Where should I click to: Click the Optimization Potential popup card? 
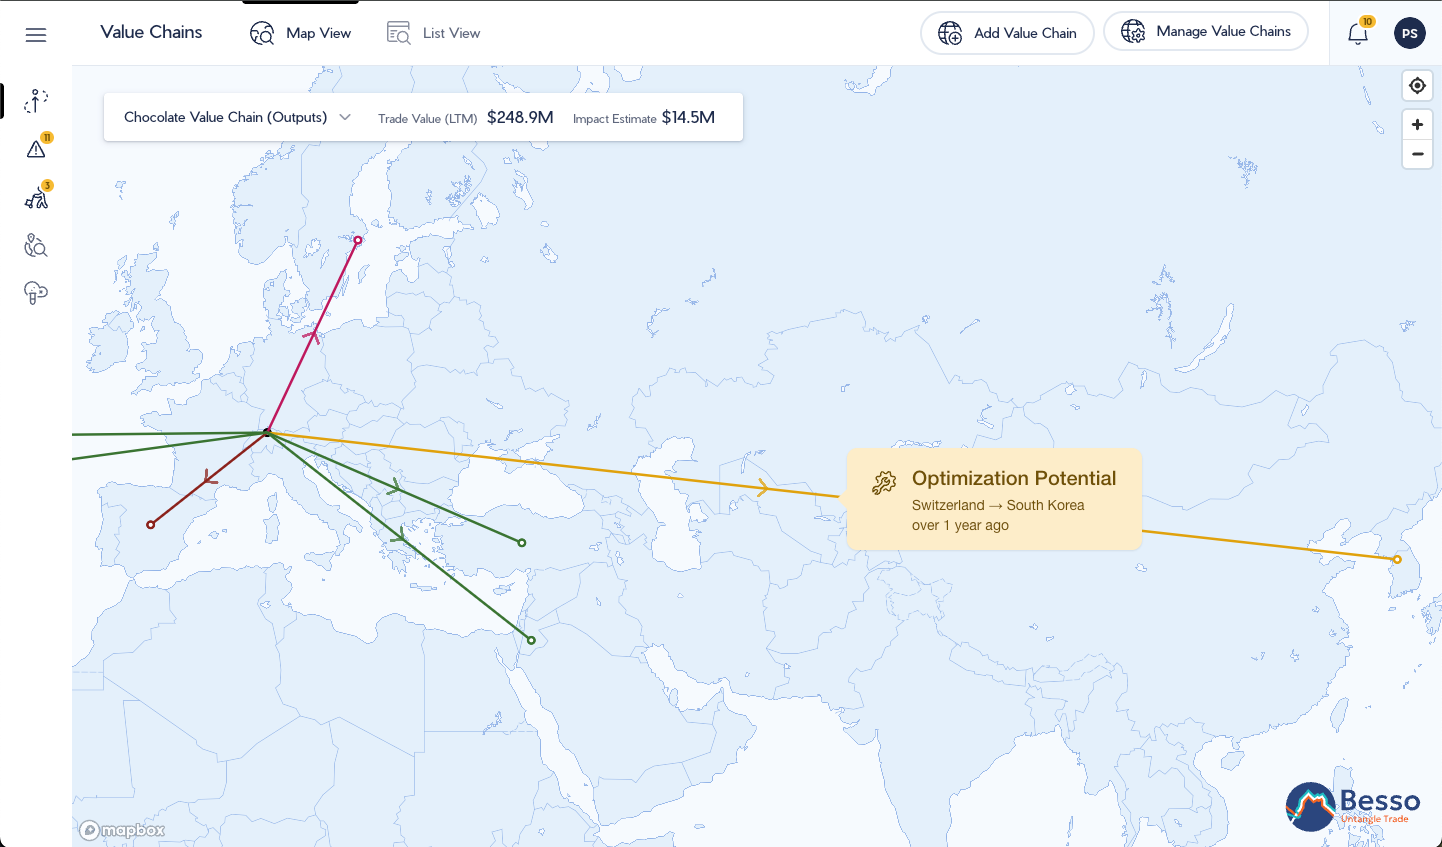click(x=994, y=499)
